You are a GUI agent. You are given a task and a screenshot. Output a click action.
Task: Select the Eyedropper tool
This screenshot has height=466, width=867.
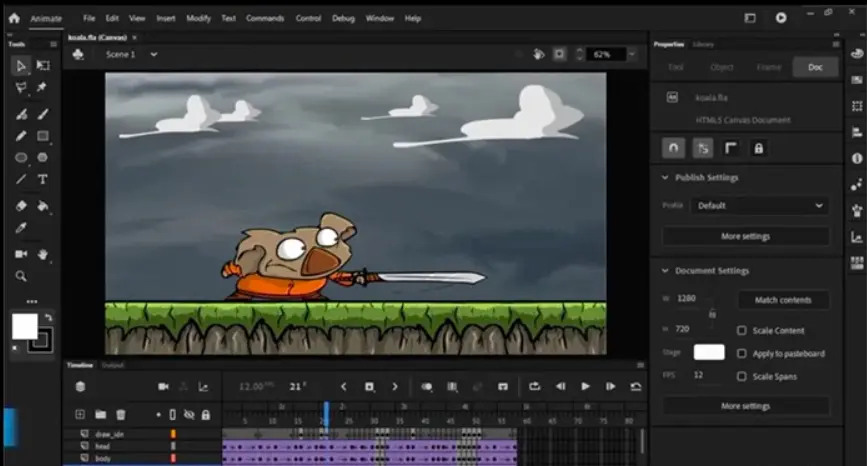(21, 228)
